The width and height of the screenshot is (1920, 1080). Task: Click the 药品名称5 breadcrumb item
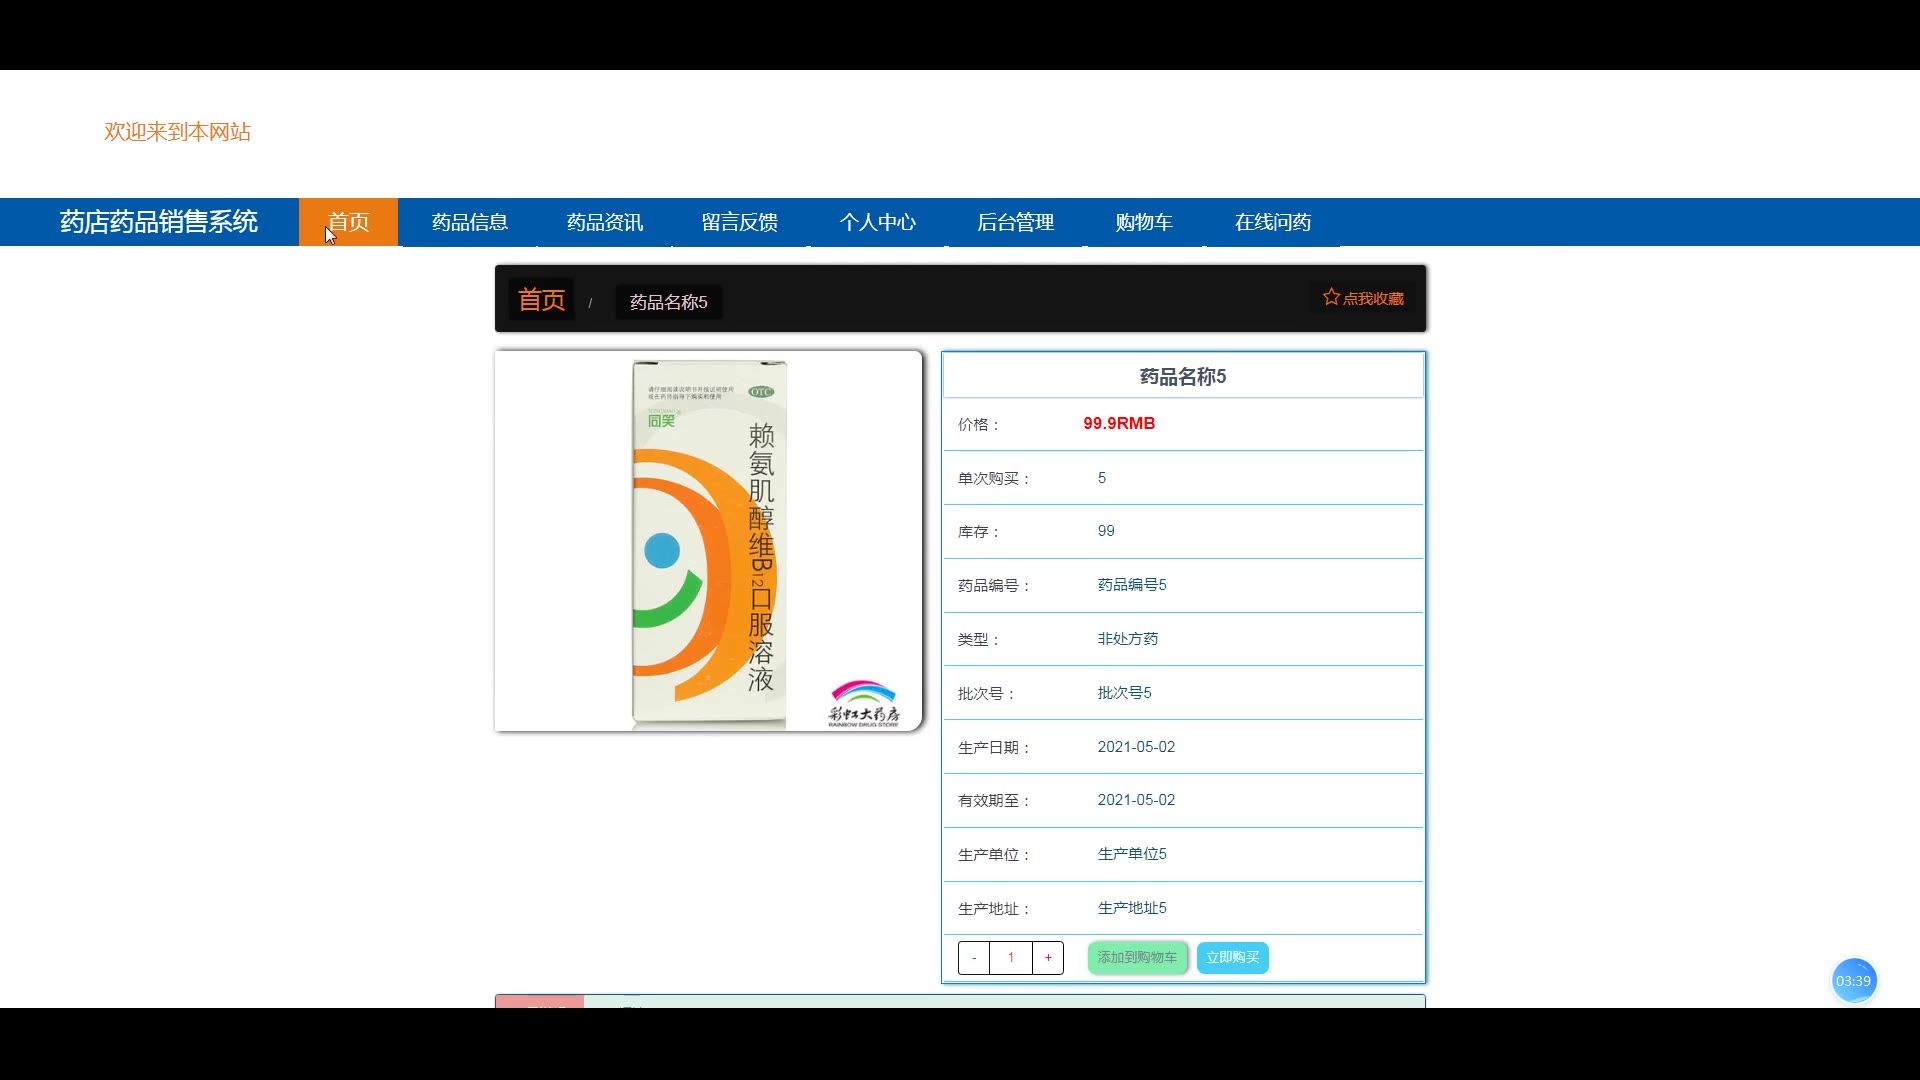click(x=668, y=302)
